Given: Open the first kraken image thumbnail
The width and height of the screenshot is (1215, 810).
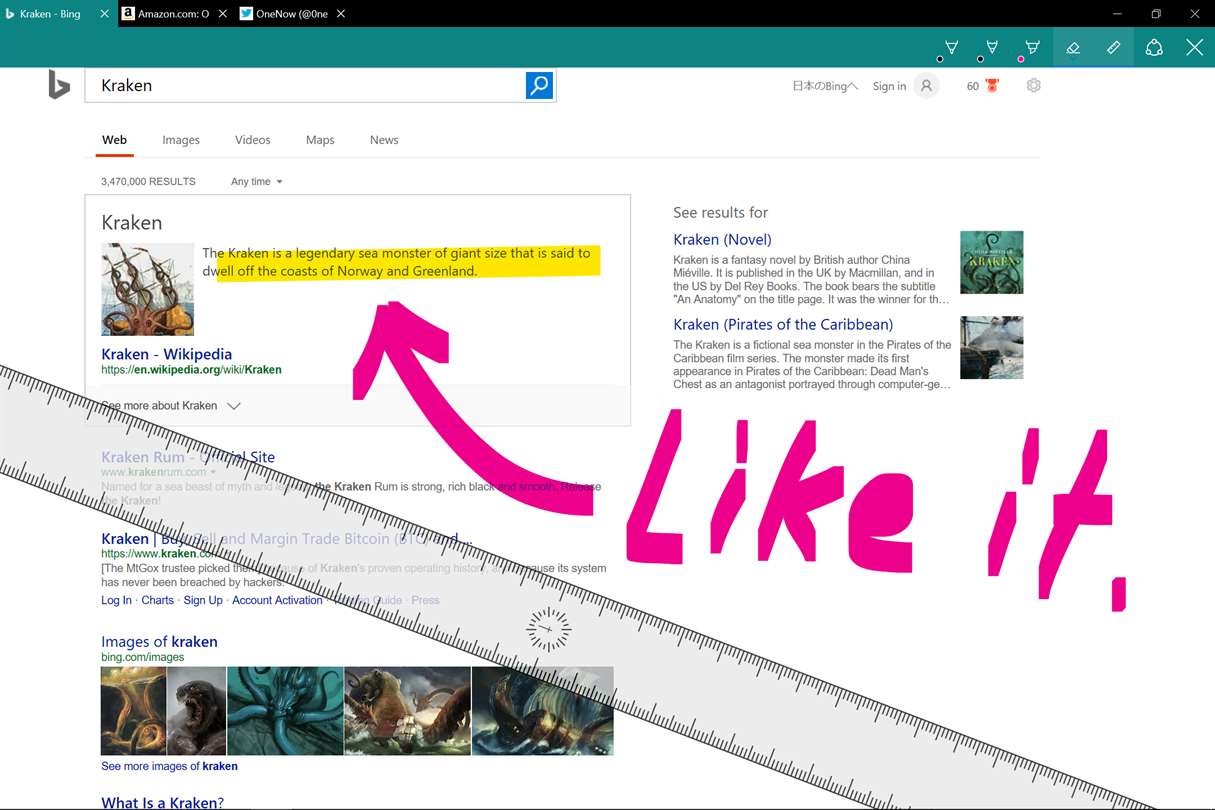Looking at the screenshot, I should 133,711.
